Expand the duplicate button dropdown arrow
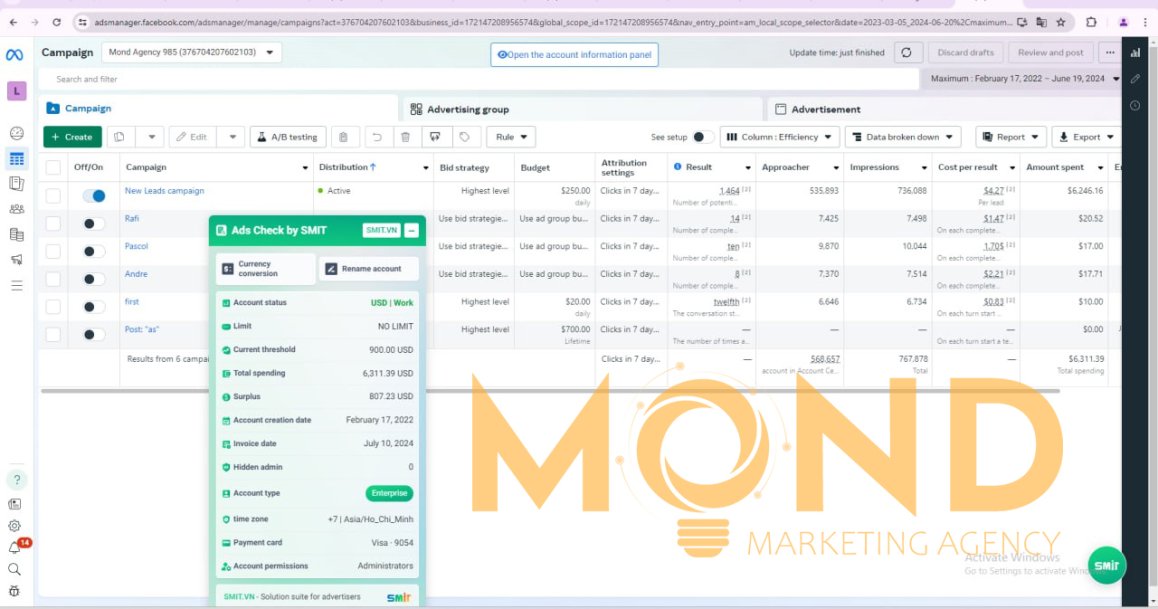1158x609 pixels. tap(151, 137)
